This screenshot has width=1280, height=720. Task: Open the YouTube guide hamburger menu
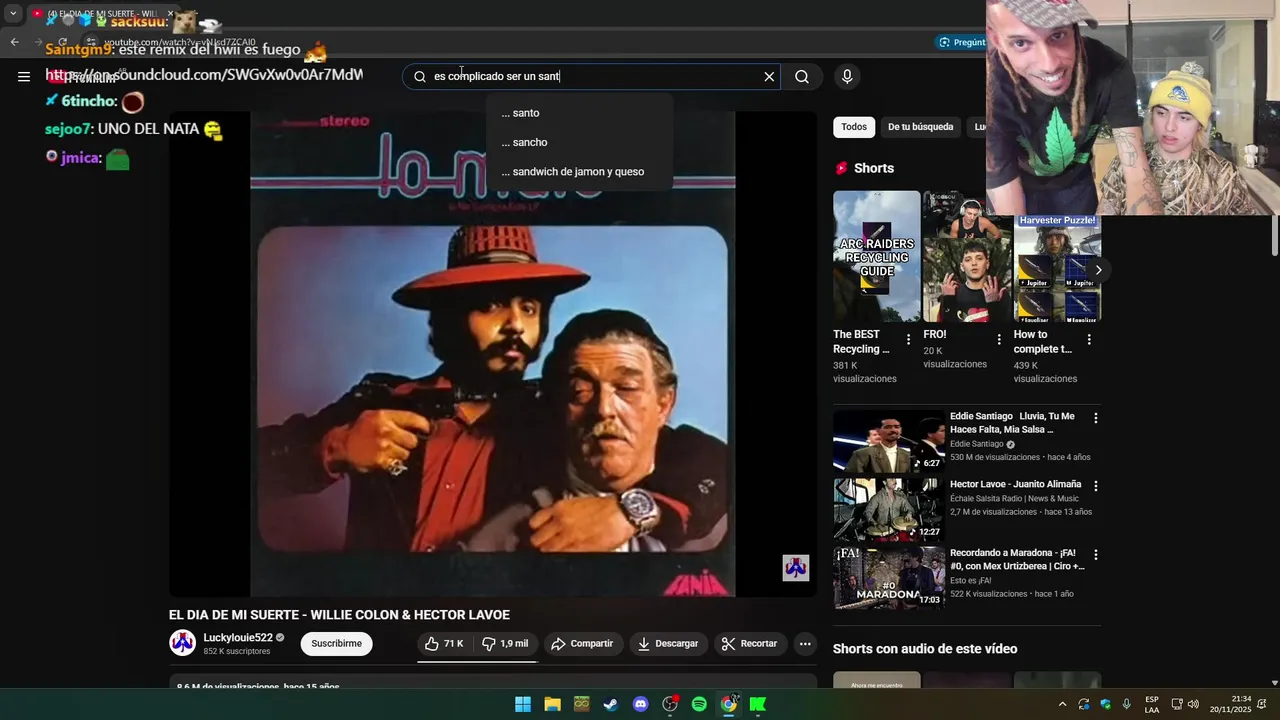[x=24, y=76]
